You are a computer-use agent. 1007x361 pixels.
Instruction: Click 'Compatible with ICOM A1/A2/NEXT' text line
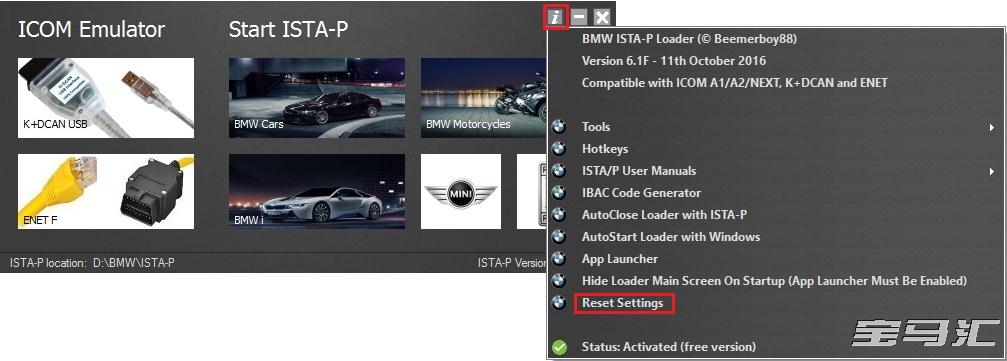[735, 83]
